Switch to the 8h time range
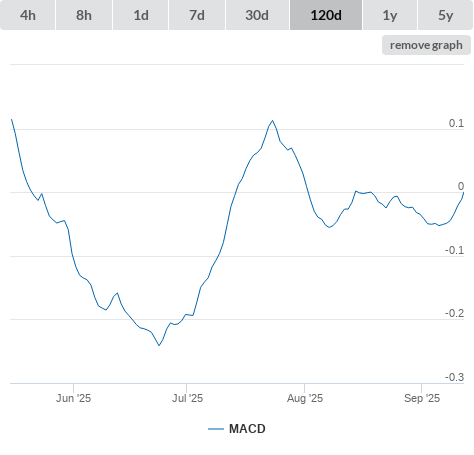Viewport: 474px width, 455px height. coord(84,15)
